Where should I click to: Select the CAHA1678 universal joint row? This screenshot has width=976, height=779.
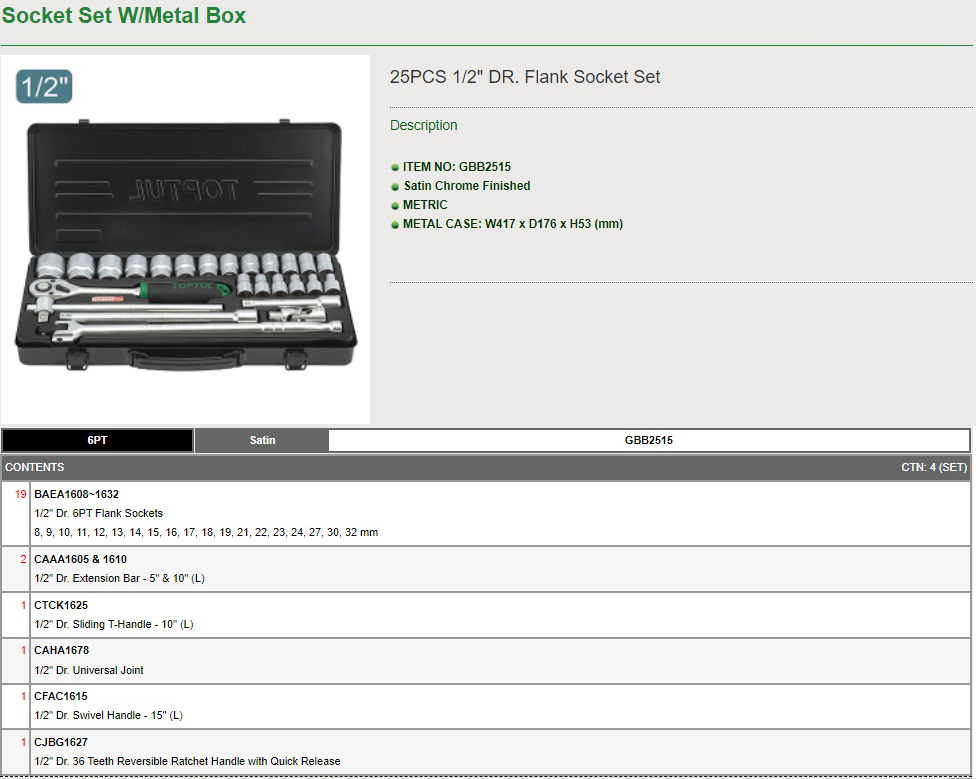tap(62, 650)
